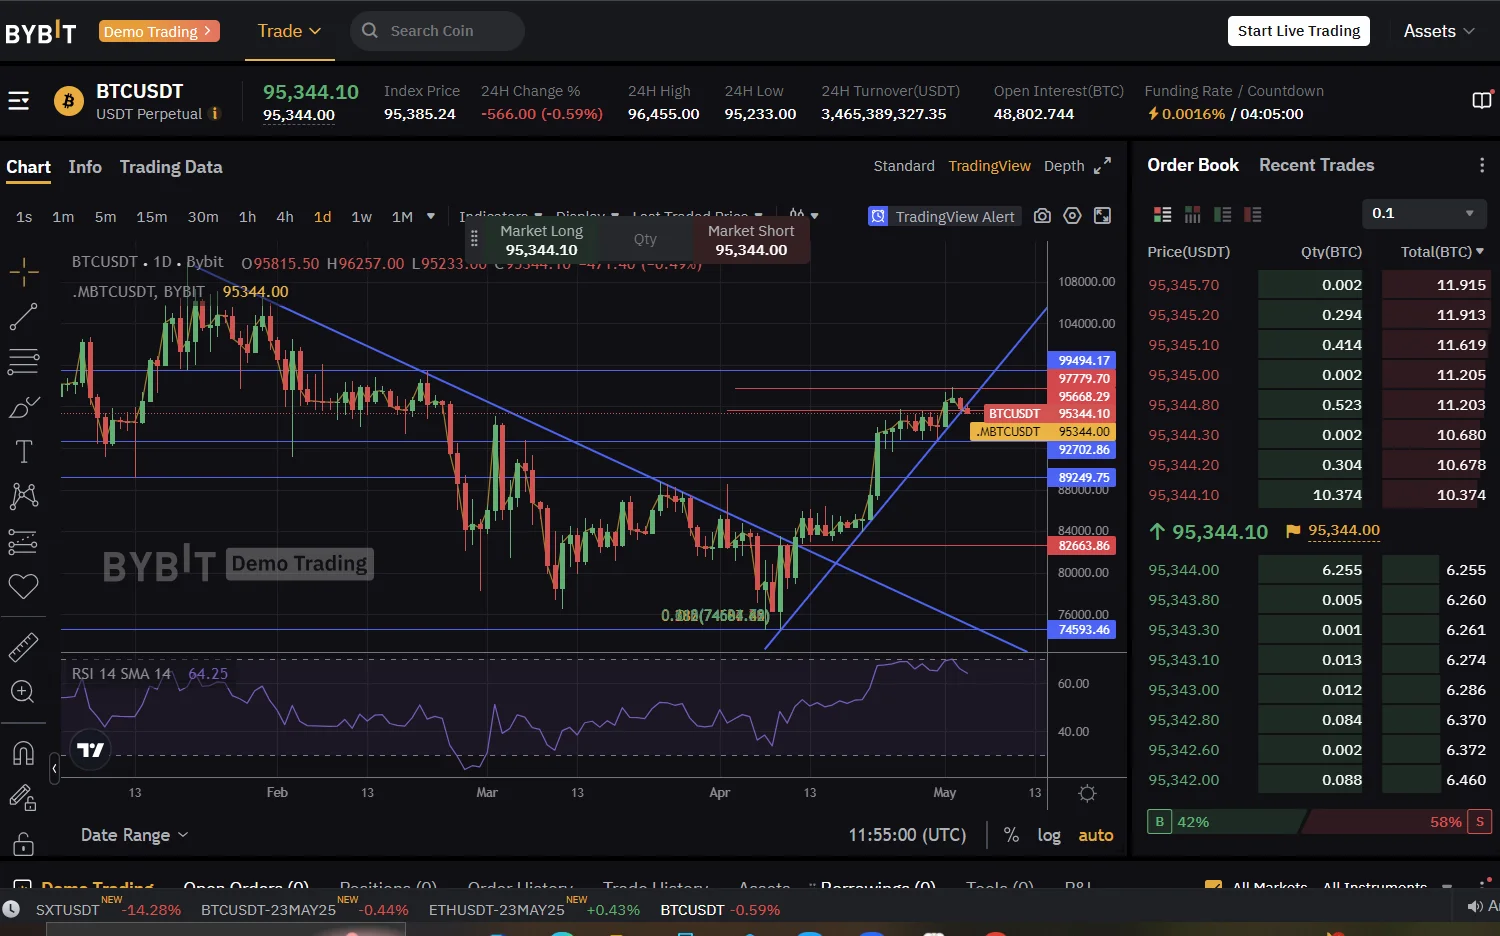Open the Fibonacci and pitchfork tools
1500x936 pixels.
[x=24, y=361]
